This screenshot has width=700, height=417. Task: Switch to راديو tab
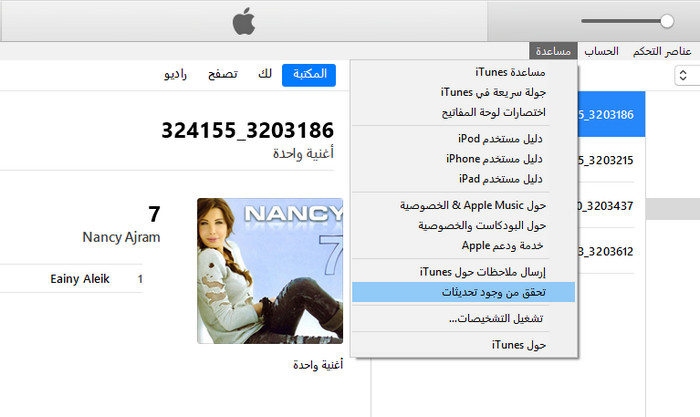175,74
